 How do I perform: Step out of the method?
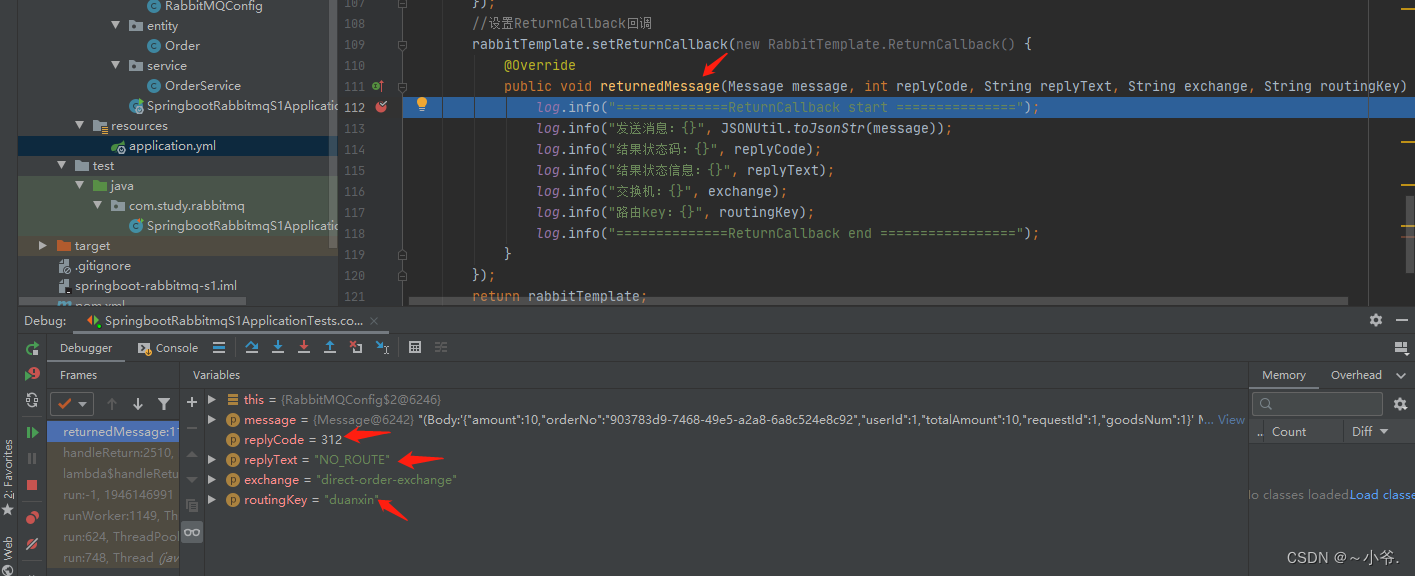[x=330, y=347]
